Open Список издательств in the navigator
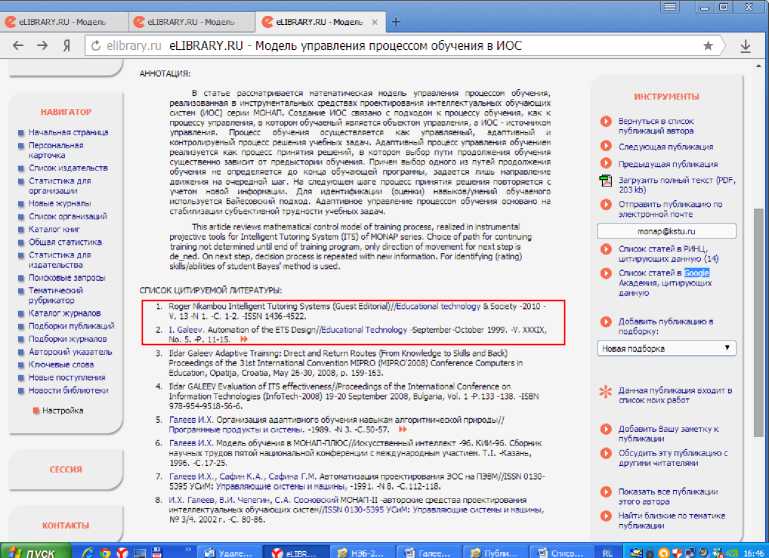 [x=68, y=168]
